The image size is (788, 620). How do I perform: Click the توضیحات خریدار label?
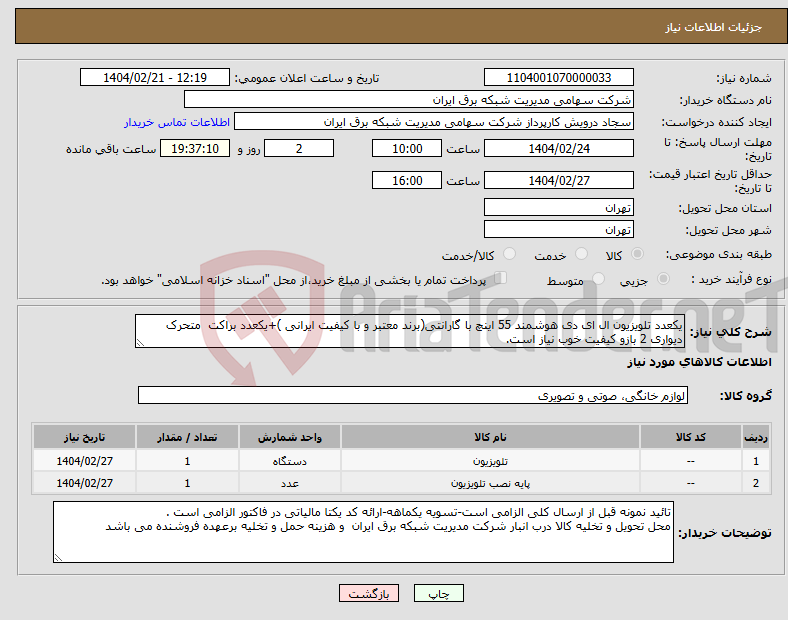[725, 533]
